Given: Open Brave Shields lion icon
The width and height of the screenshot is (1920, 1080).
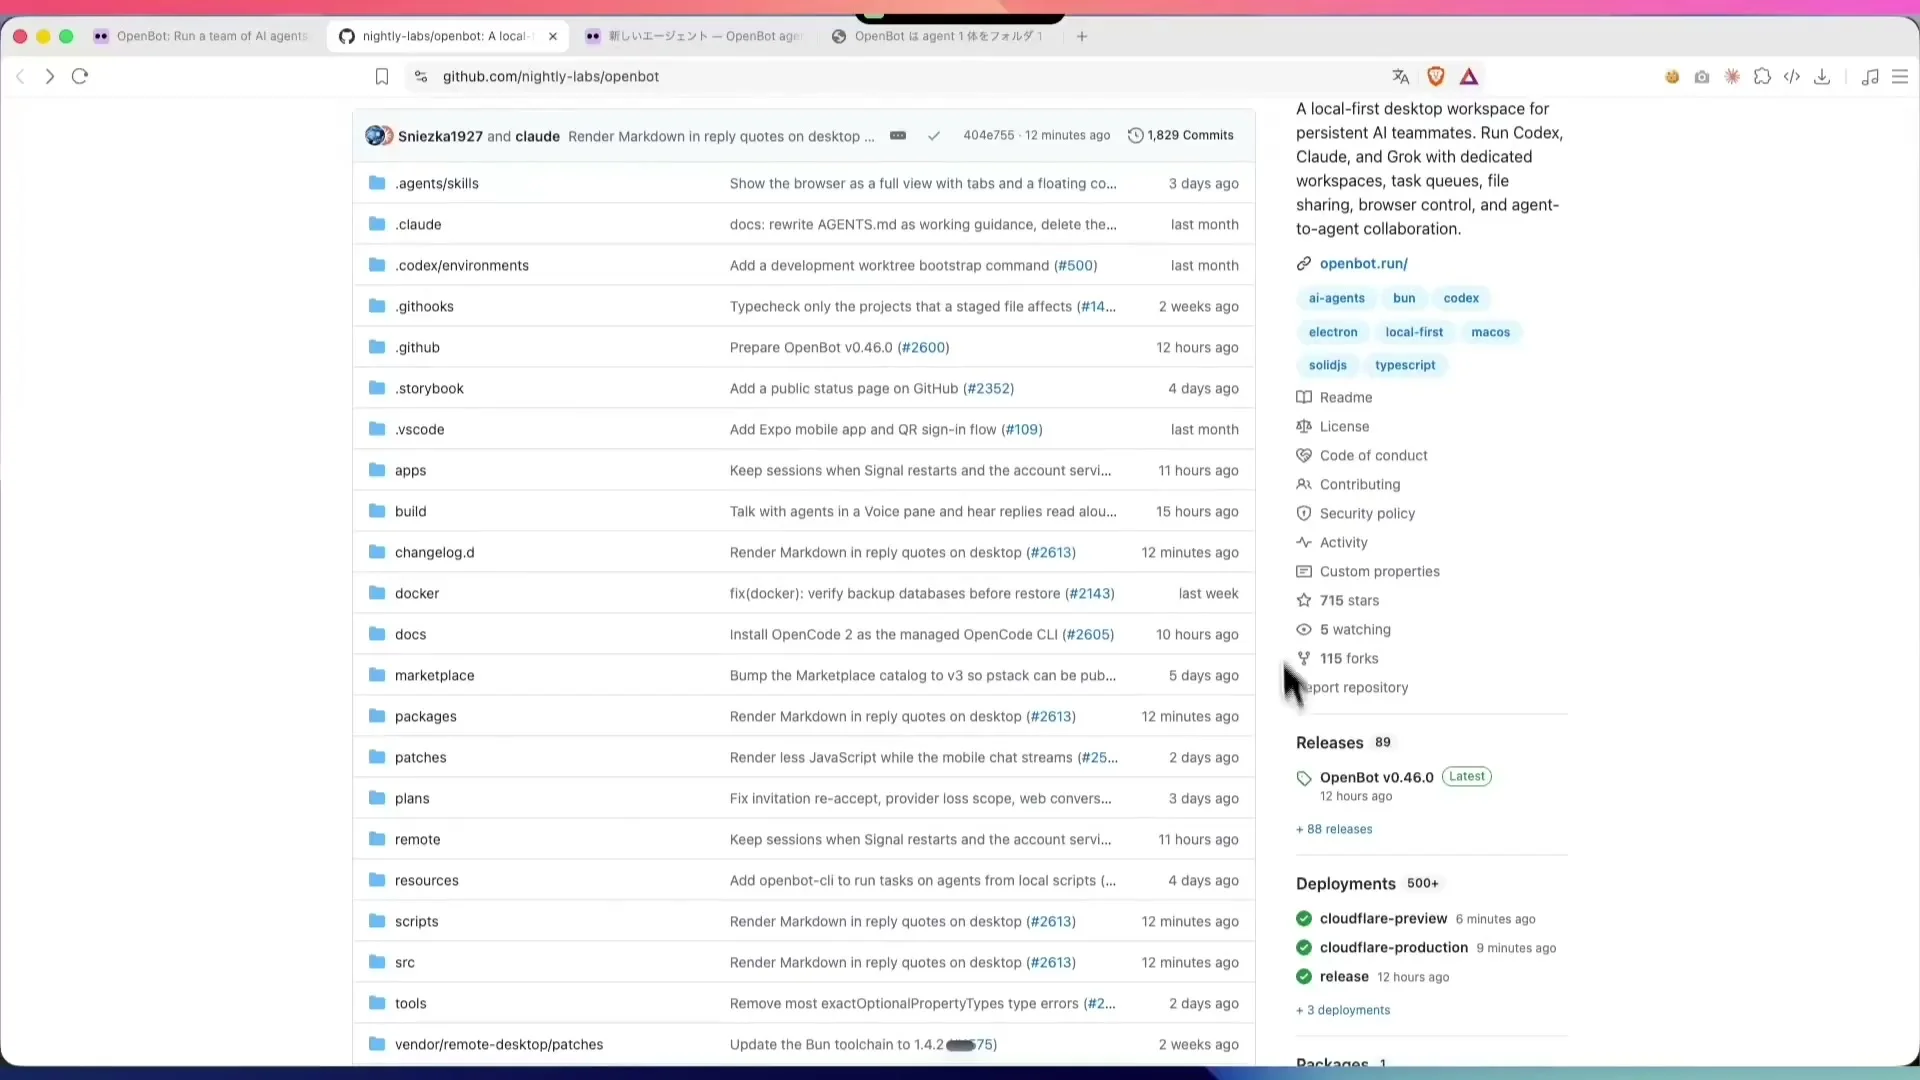Looking at the screenshot, I should coord(1435,76).
